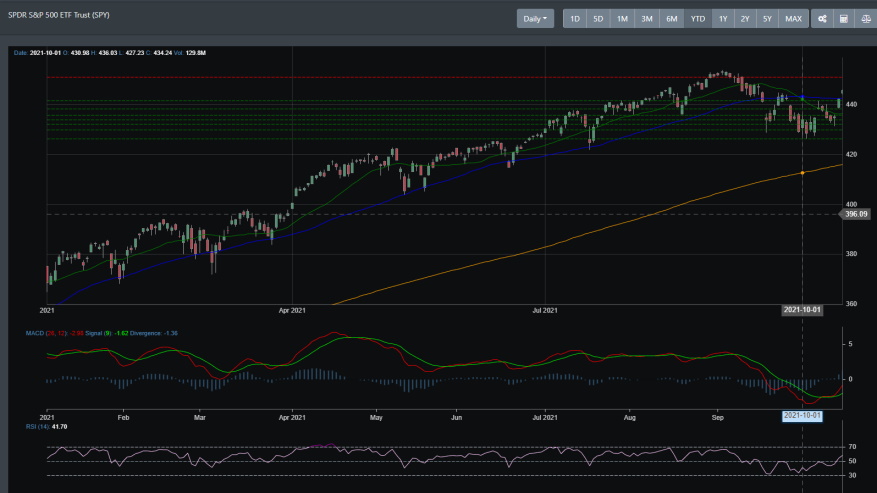Viewport: 877px width, 493px height.
Task: Click the Aug label on MACD axis
Action: tap(630, 417)
